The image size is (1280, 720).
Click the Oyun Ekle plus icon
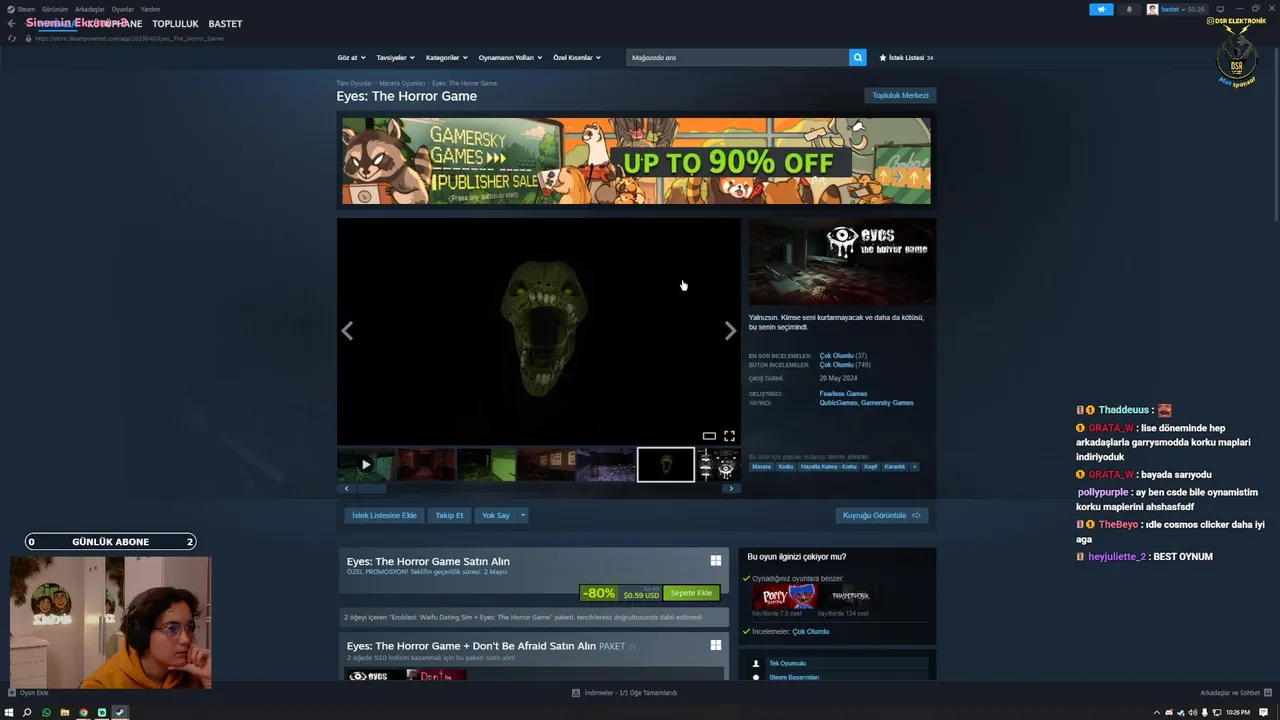click(x=12, y=692)
